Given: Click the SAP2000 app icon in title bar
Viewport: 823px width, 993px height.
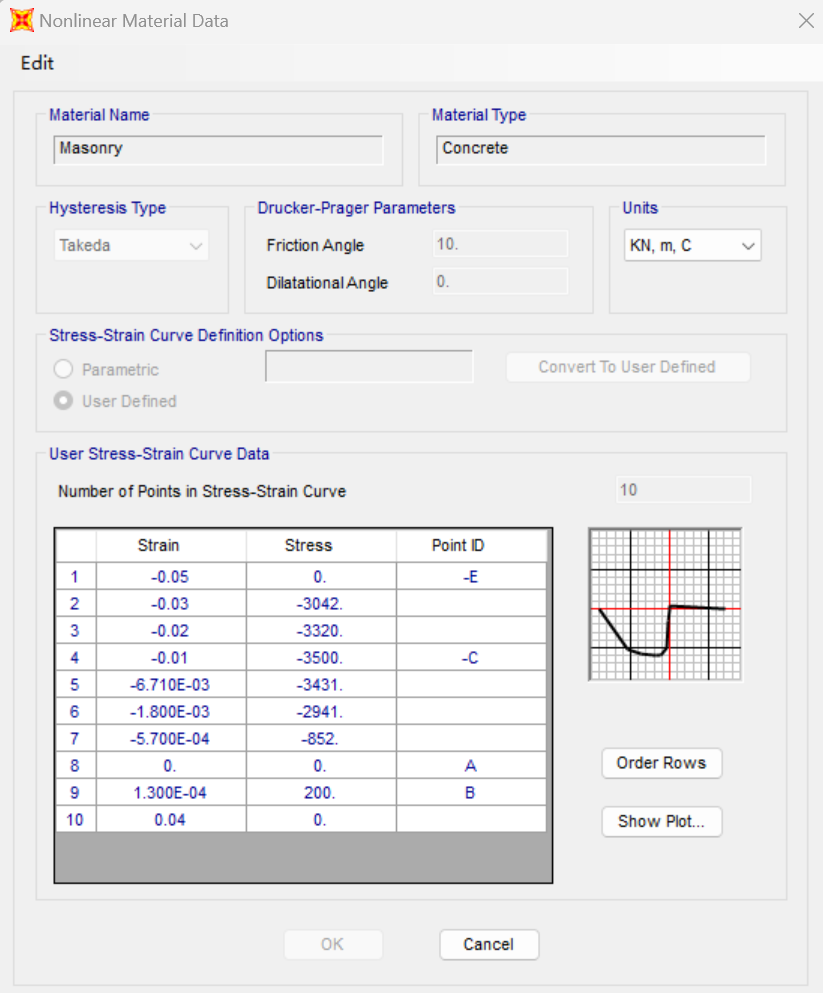Looking at the screenshot, I should [21, 20].
